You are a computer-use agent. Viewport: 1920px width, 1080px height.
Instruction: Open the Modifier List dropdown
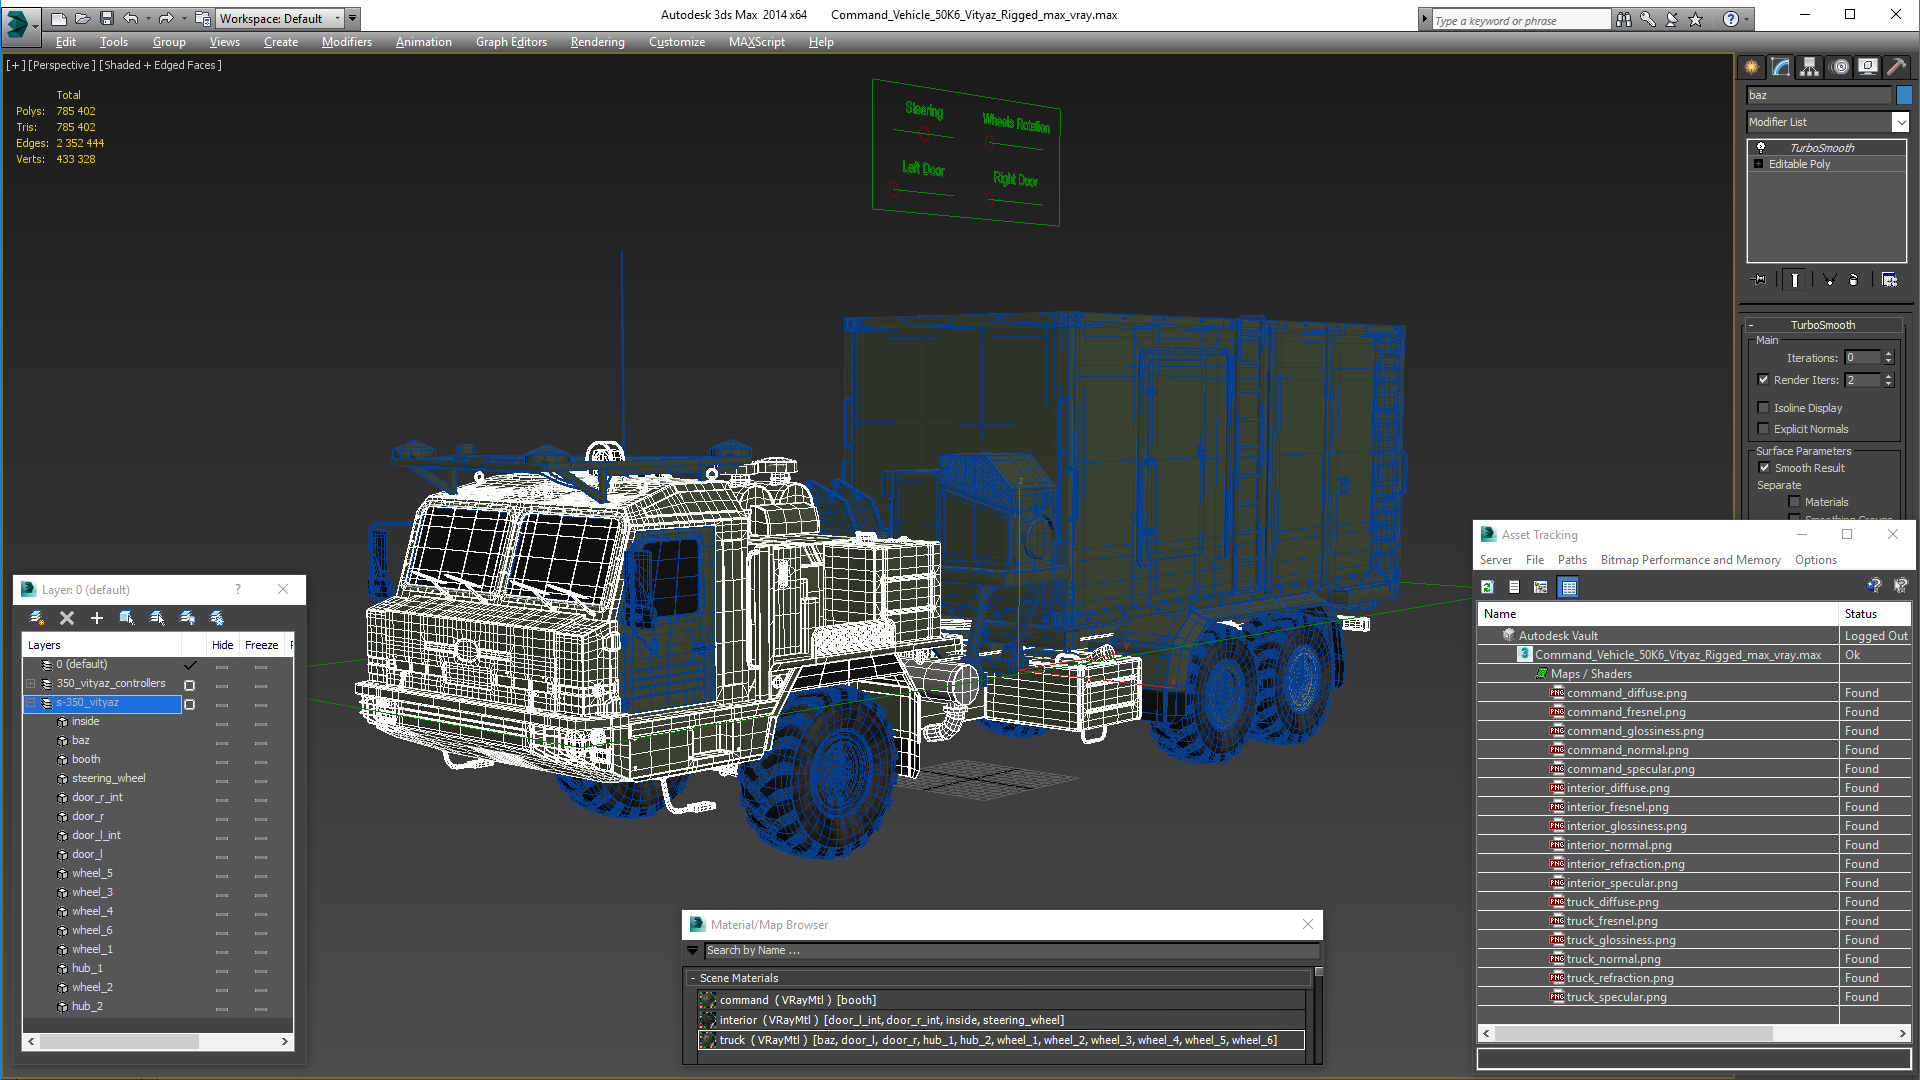click(1901, 122)
